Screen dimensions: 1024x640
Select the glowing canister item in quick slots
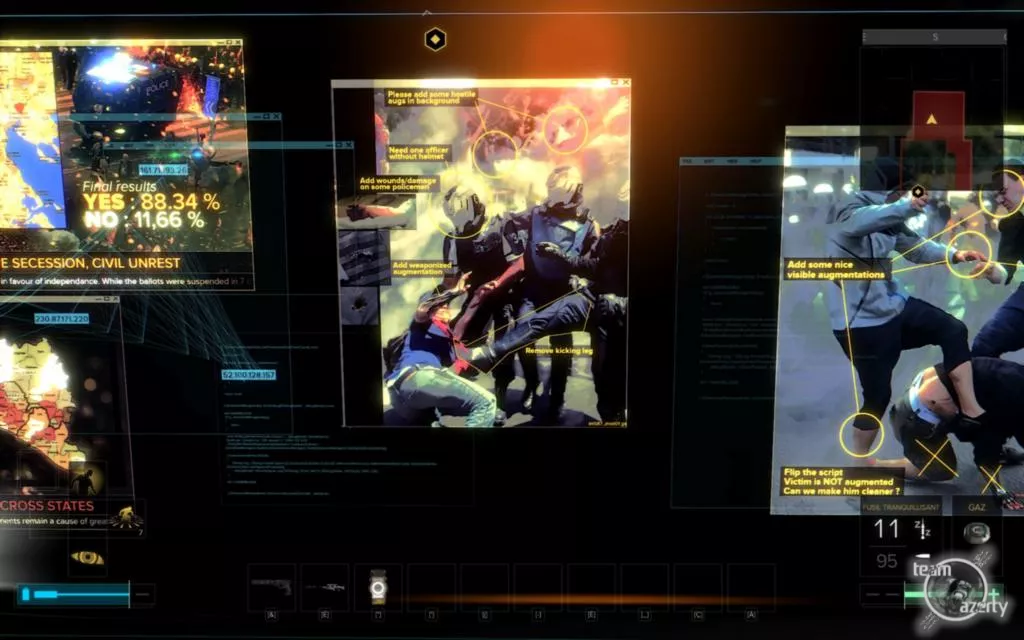378,586
